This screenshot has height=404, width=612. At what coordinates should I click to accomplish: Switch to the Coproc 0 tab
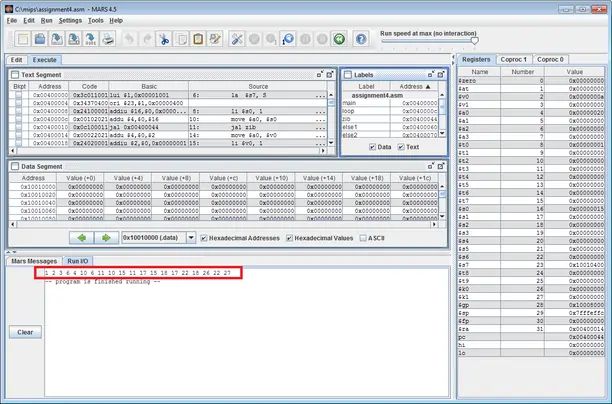(550, 59)
